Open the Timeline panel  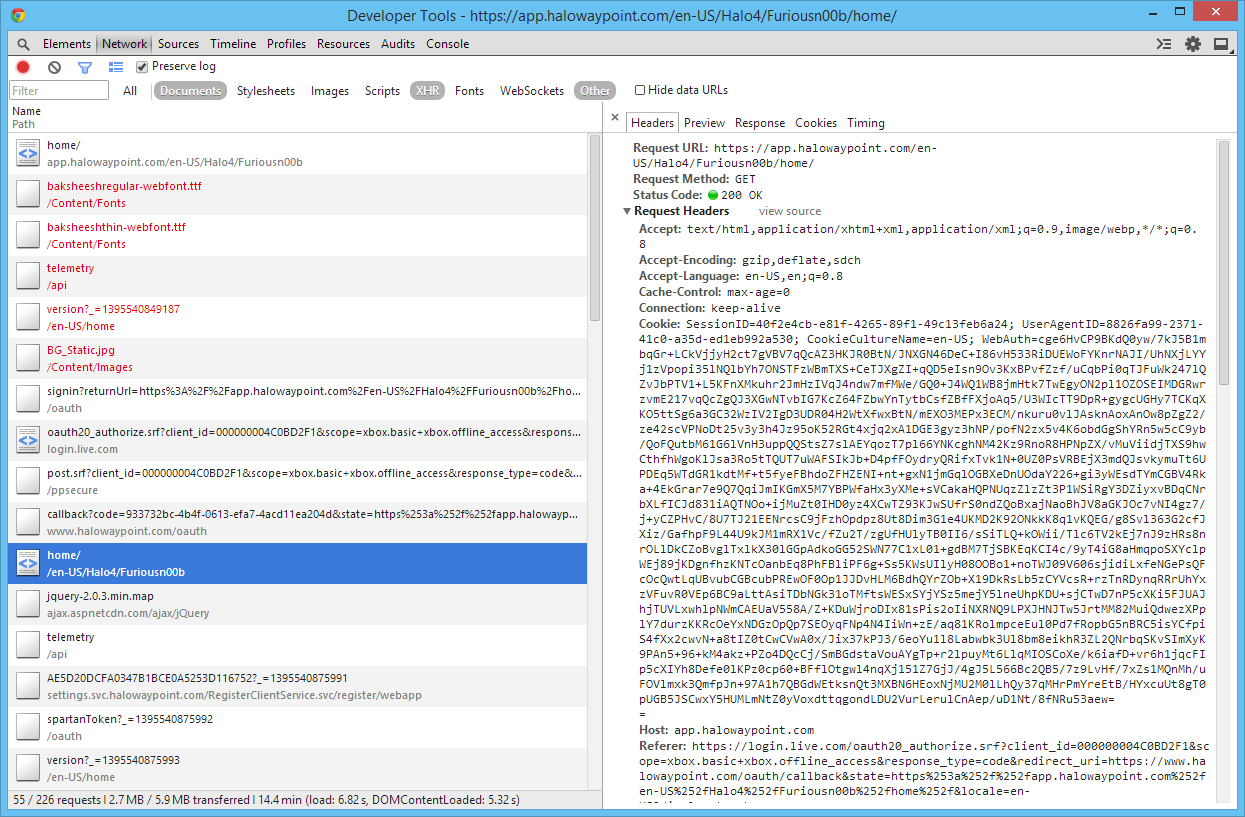233,44
